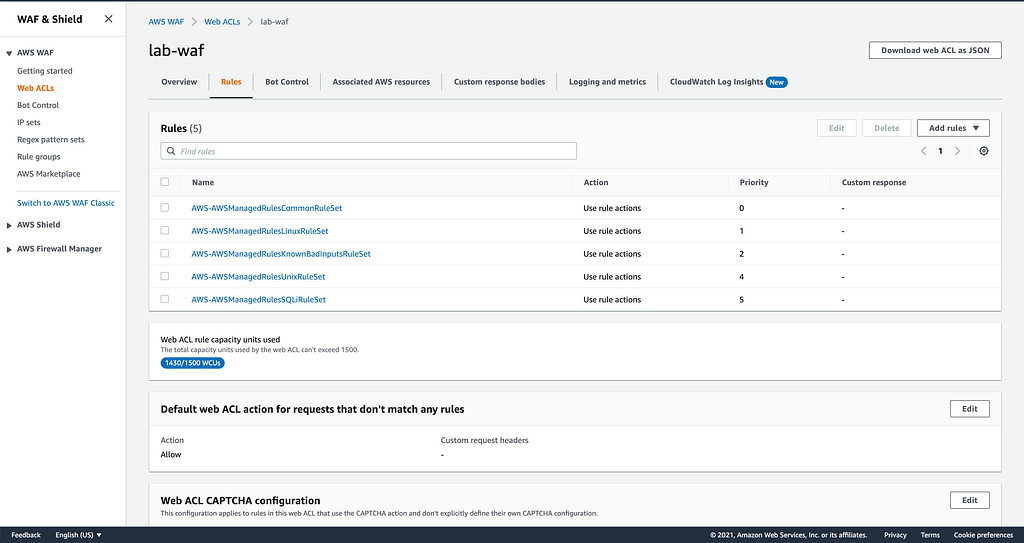Image resolution: width=1024 pixels, height=543 pixels.
Task: Expand the AWS Shield sidebar section
Action: coord(9,225)
